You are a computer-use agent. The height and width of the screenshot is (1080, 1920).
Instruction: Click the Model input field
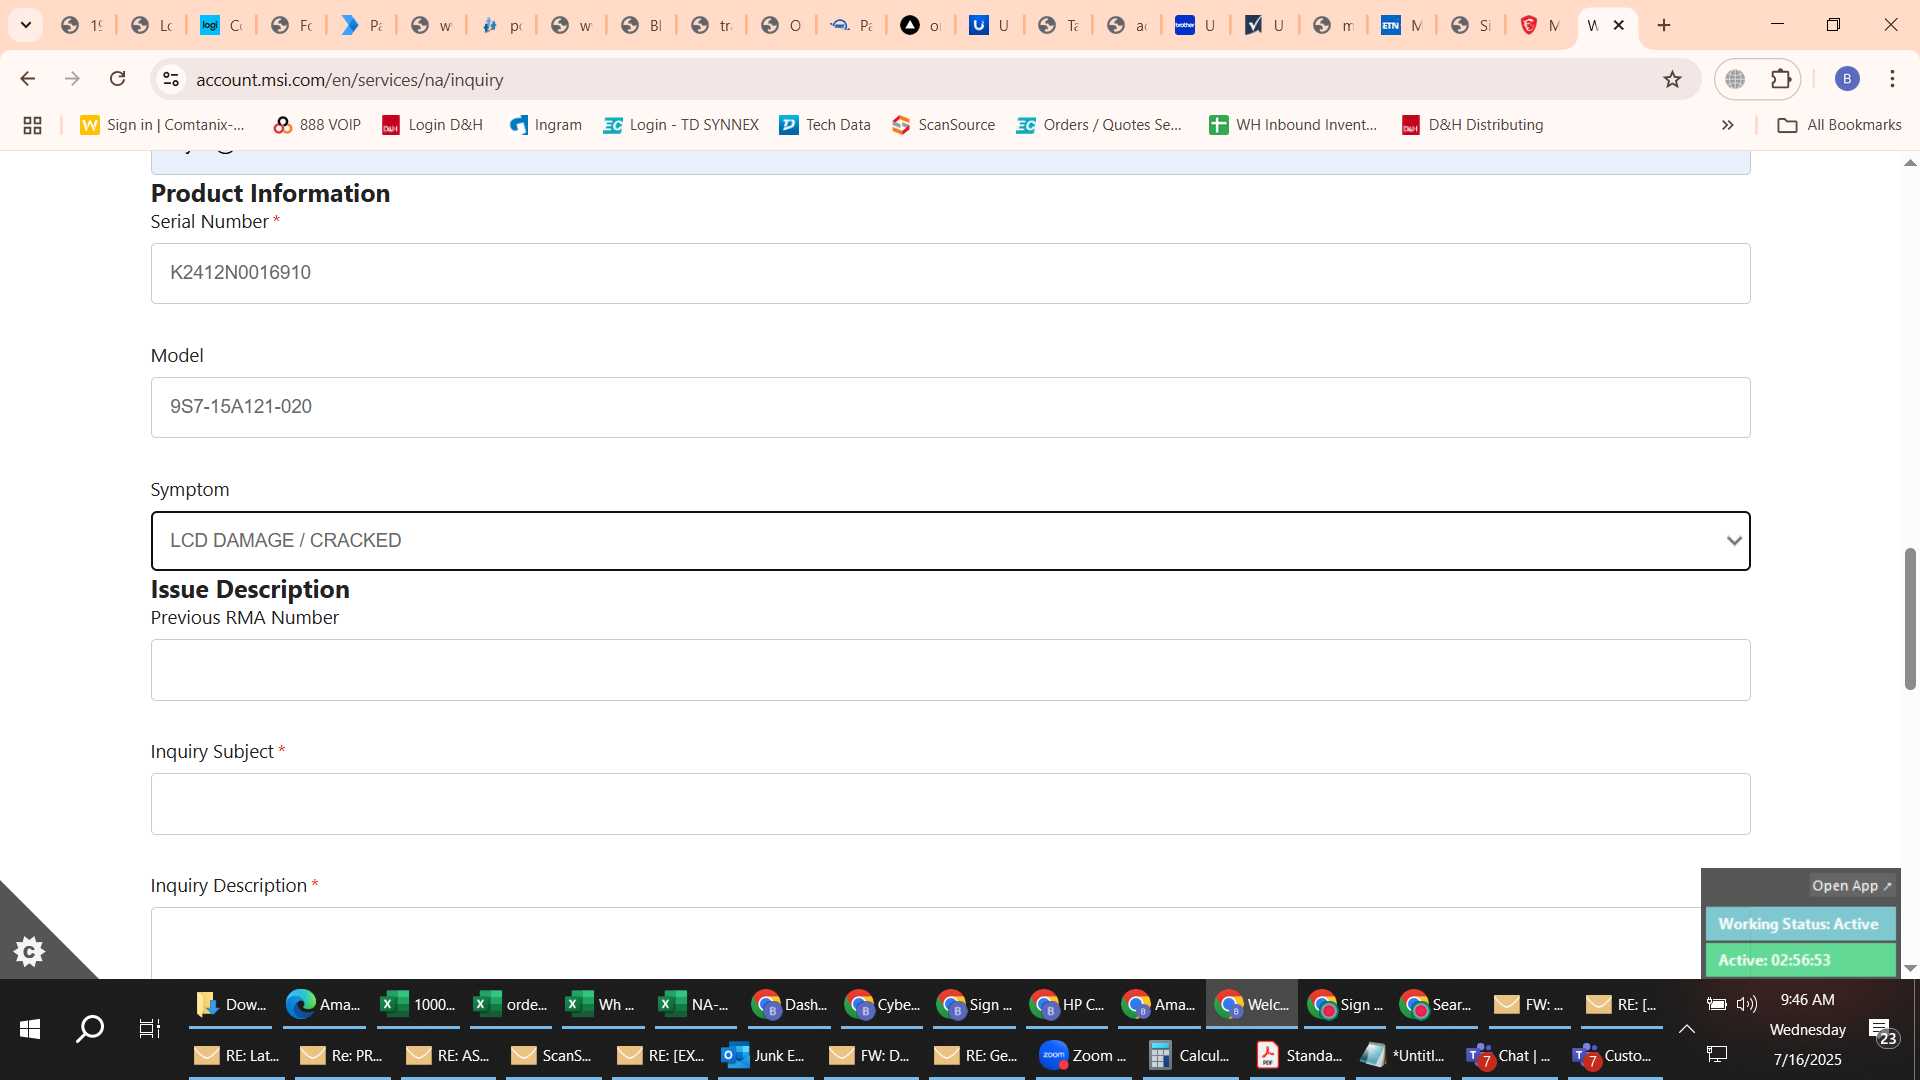tap(950, 407)
